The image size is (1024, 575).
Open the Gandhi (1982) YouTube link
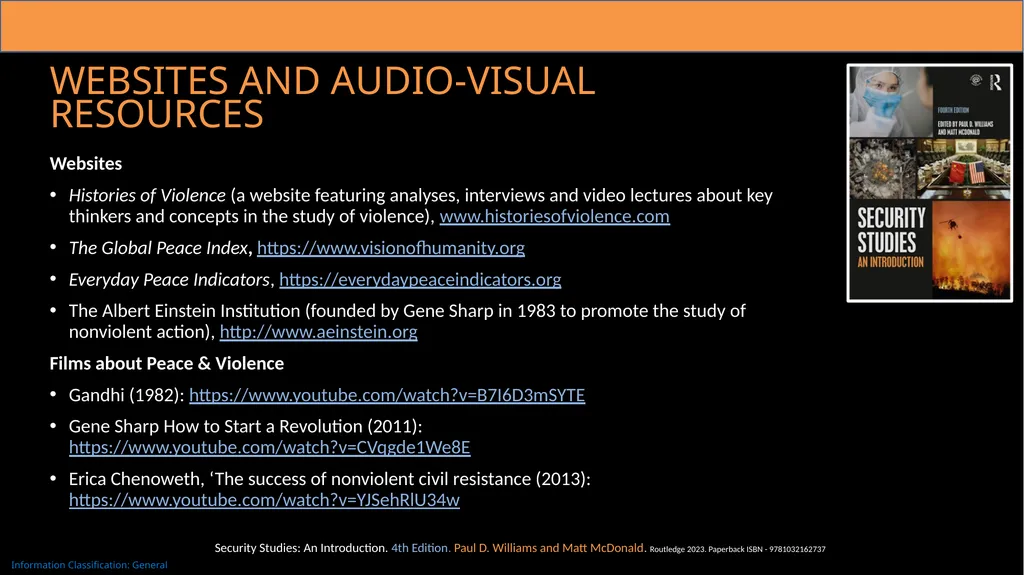[x=387, y=395]
